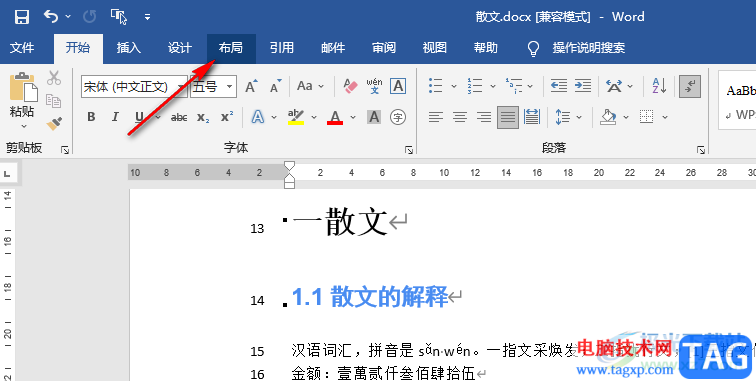Open text highlight color dropdown arrow

pos(314,117)
